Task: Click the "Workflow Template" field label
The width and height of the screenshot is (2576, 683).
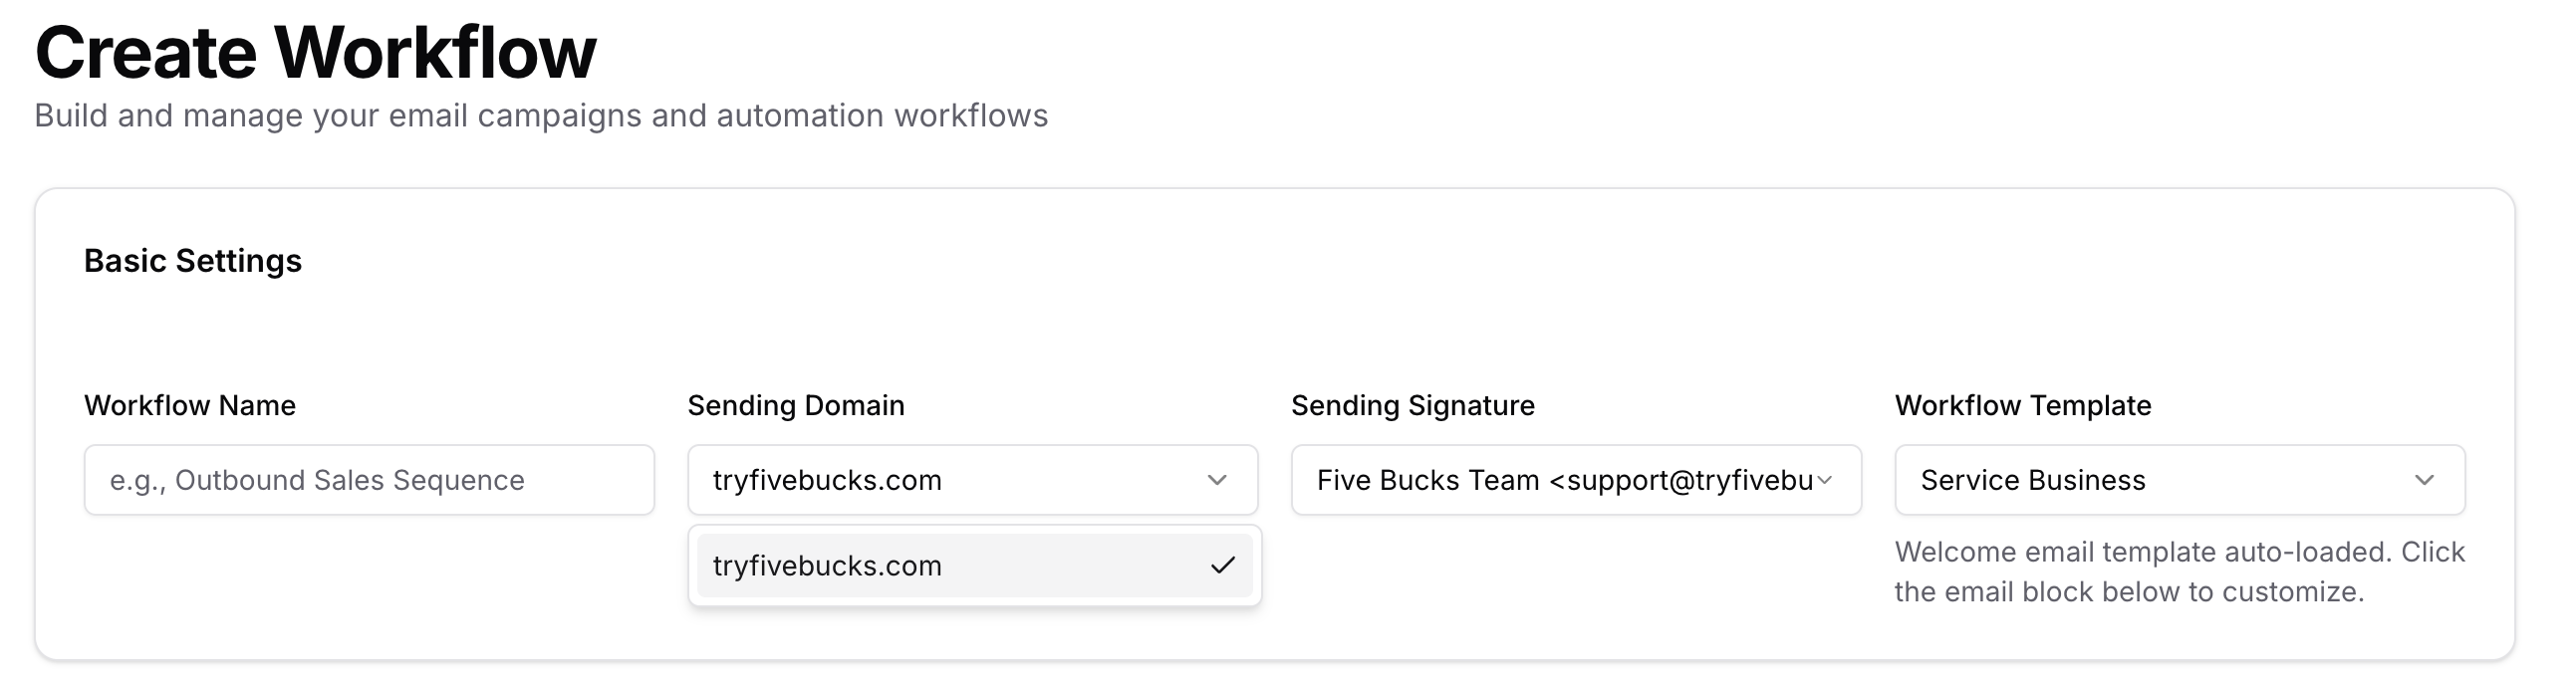Action: [x=2022, y=405]
